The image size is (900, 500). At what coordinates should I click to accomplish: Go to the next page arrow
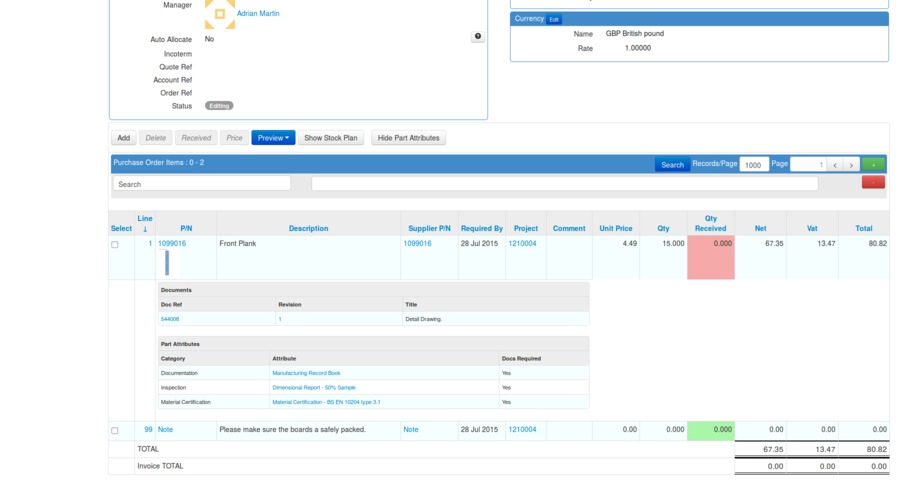(851, 165)
